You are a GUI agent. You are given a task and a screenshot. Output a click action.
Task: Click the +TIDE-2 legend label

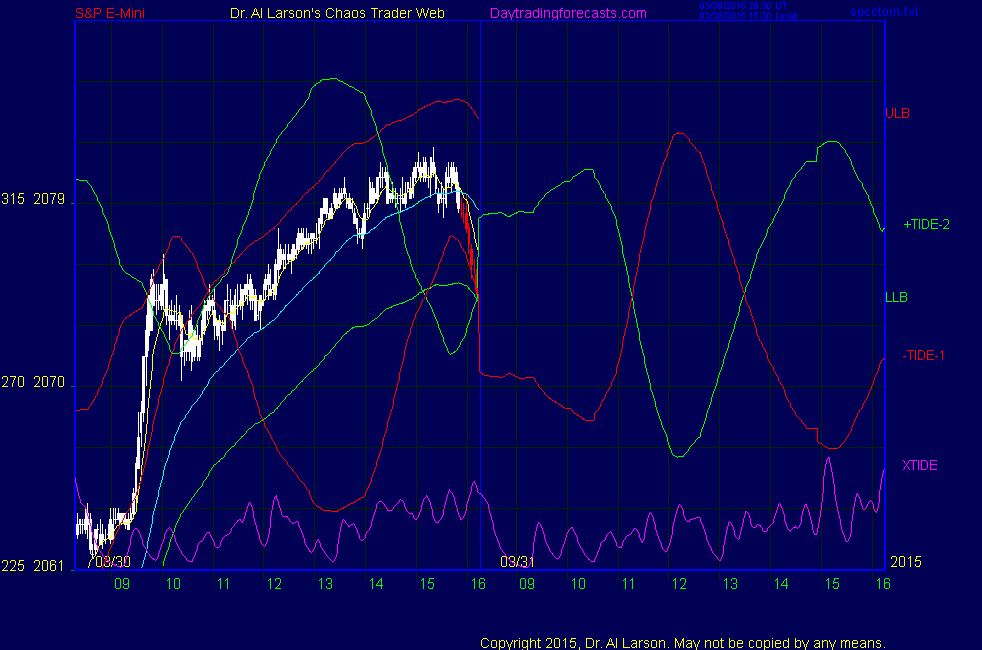tap(926, 225)
